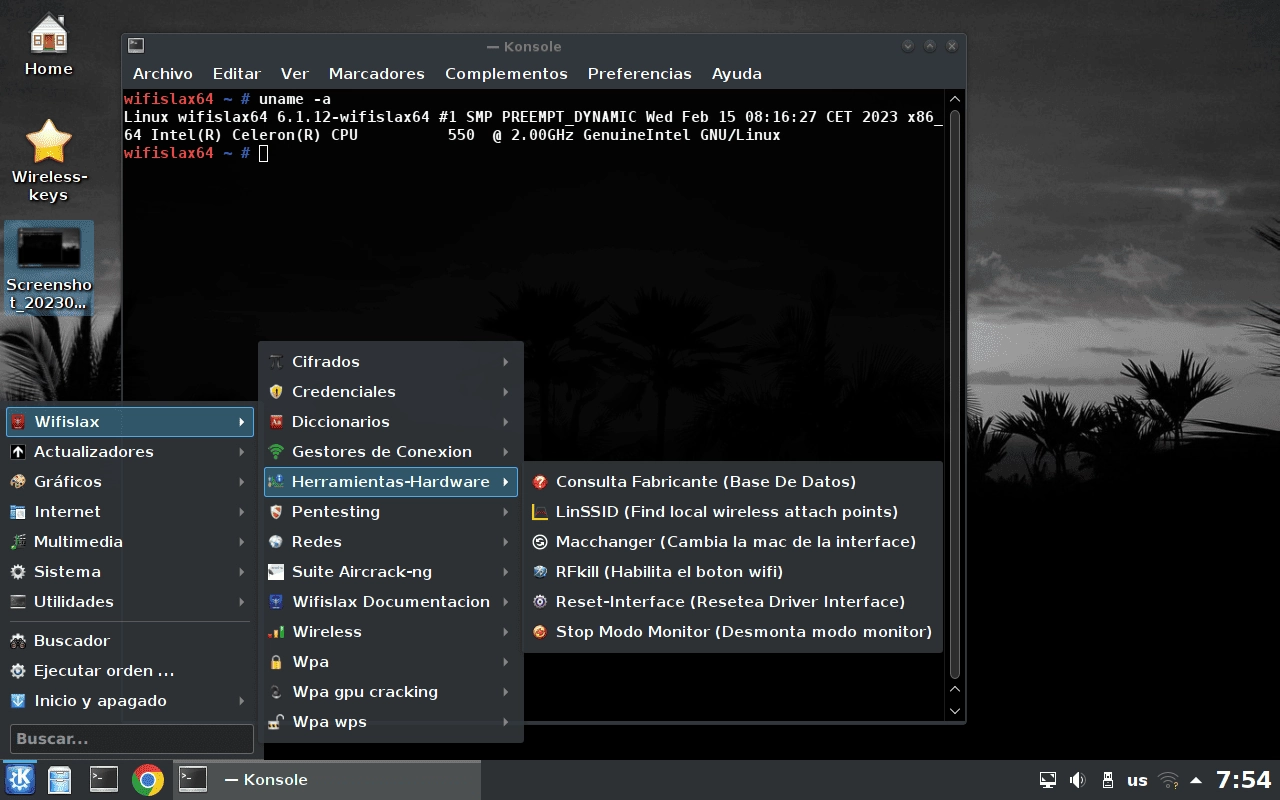Open the Chrome browser from the taskbar
Screen dimensions: 1280x800
coord(148,779)
